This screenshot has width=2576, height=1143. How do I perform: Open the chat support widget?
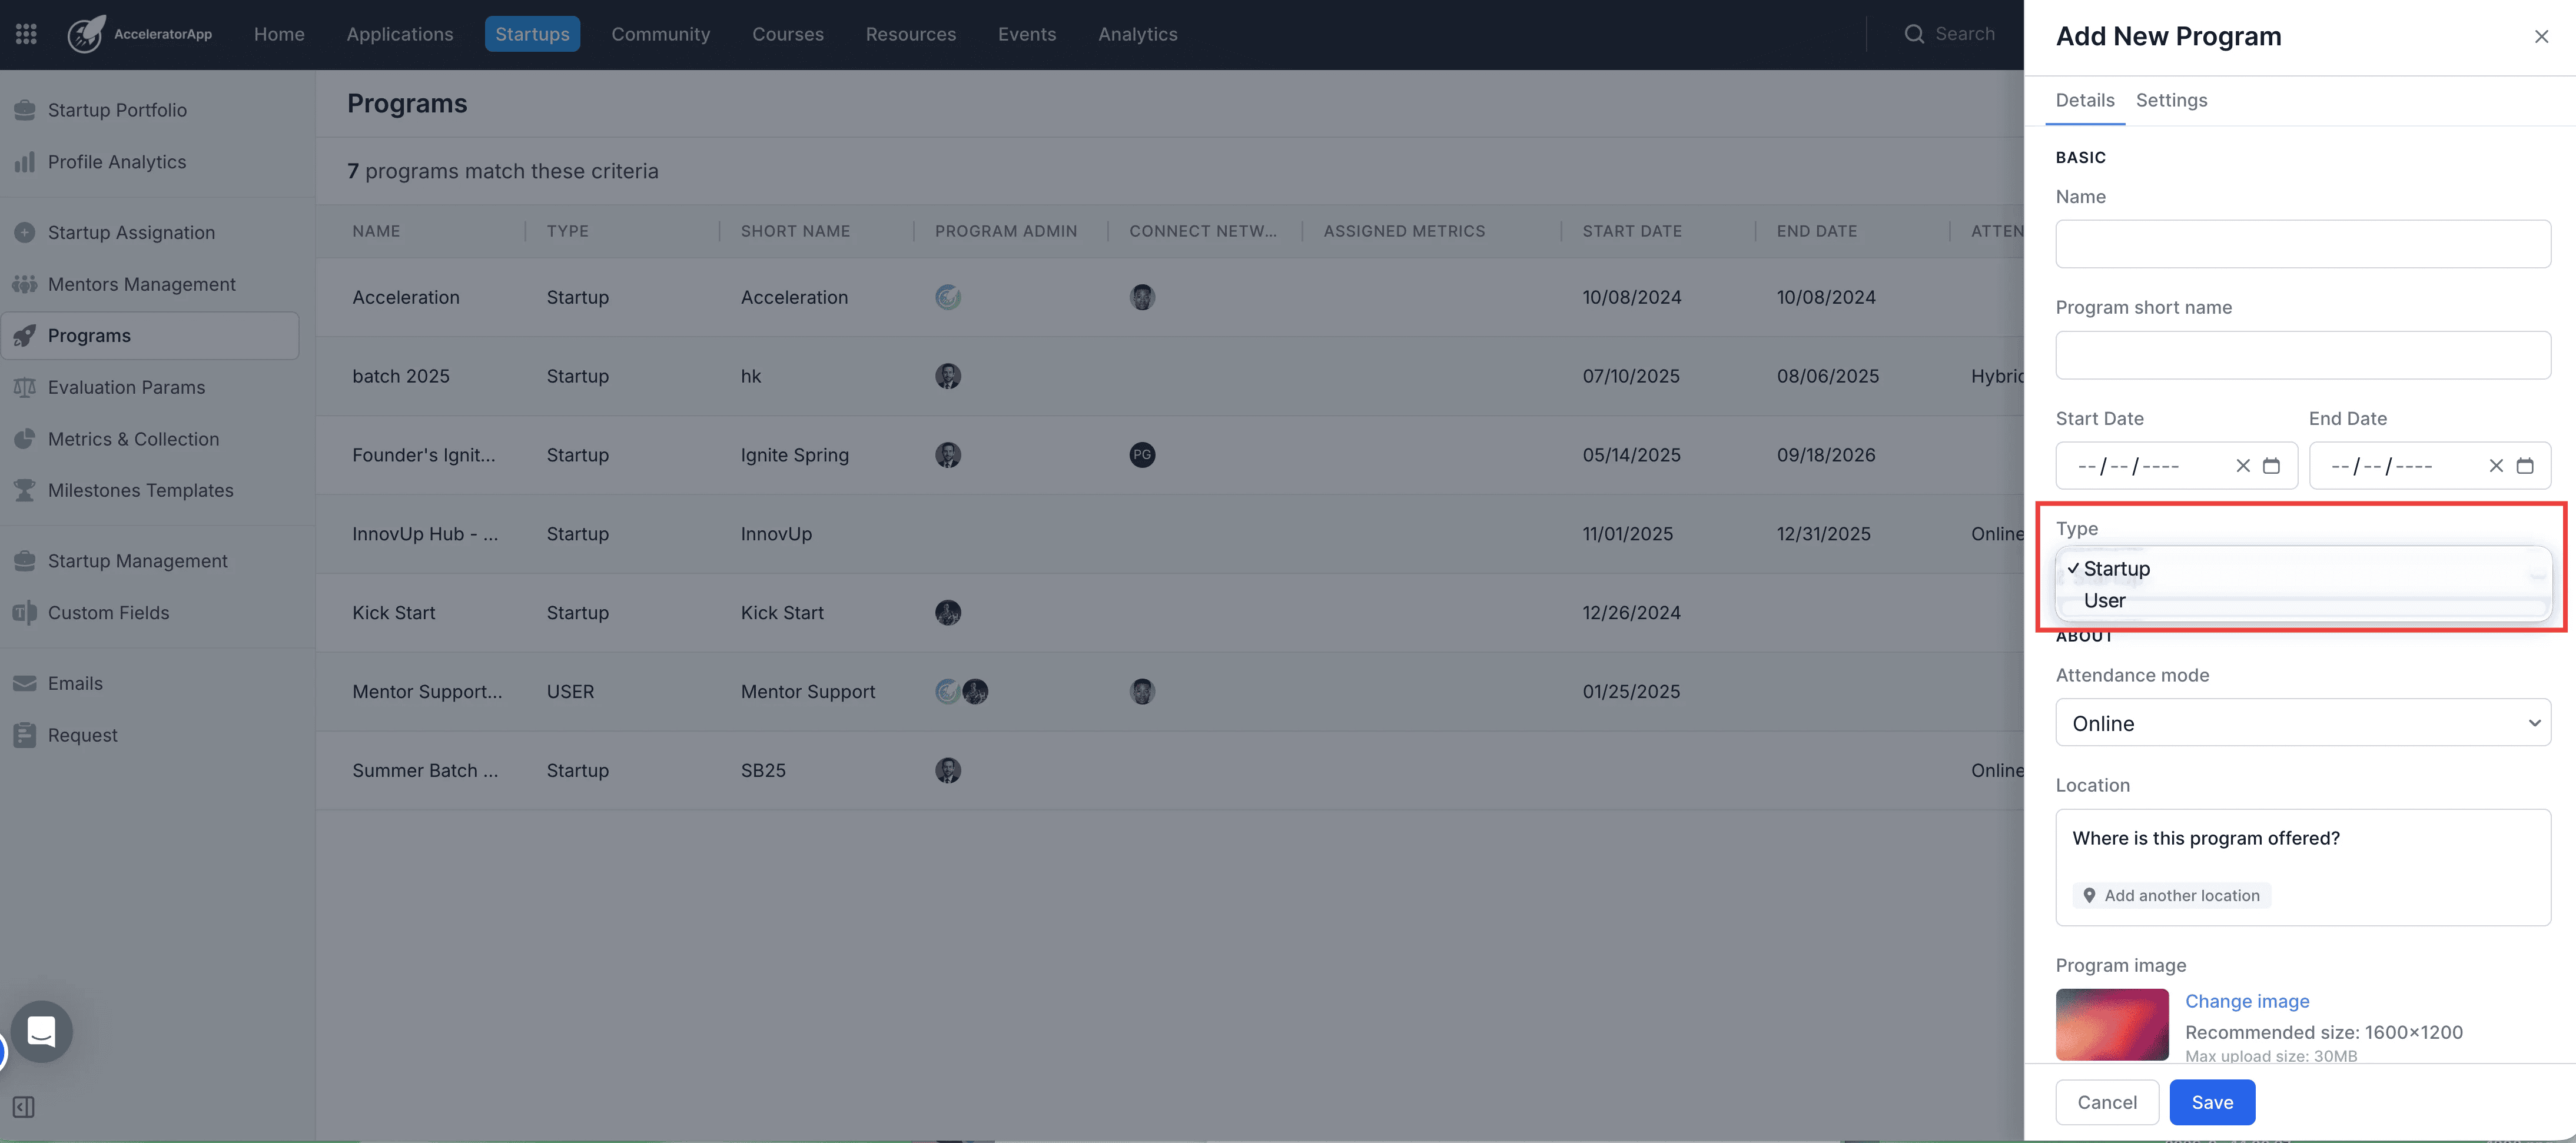(x=42, y=1031)
